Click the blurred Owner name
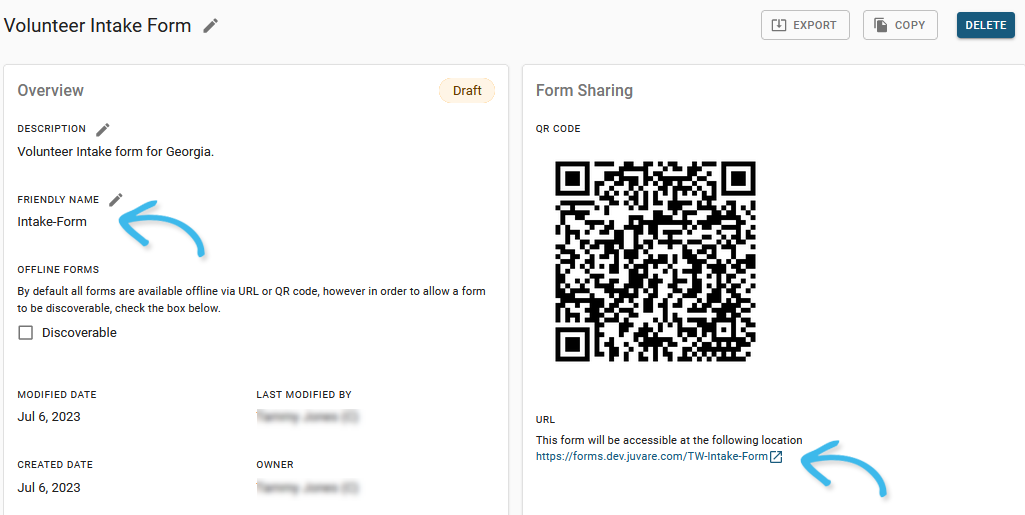 pos(307,488)
